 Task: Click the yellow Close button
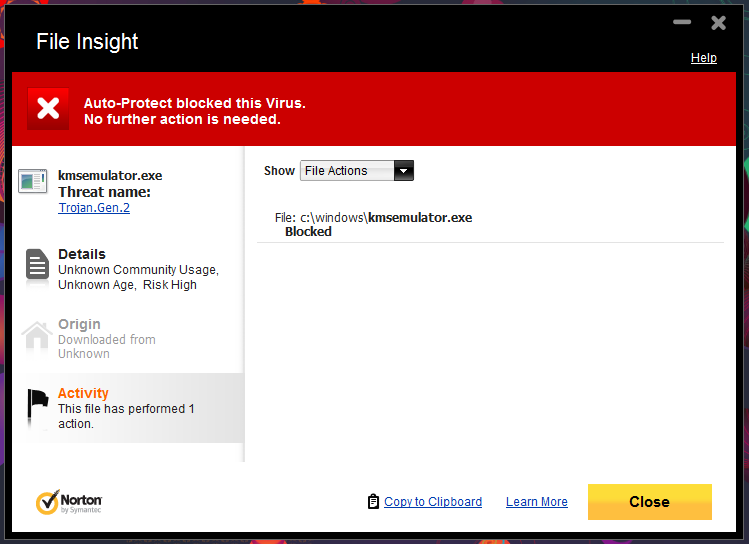coord(650,502)
